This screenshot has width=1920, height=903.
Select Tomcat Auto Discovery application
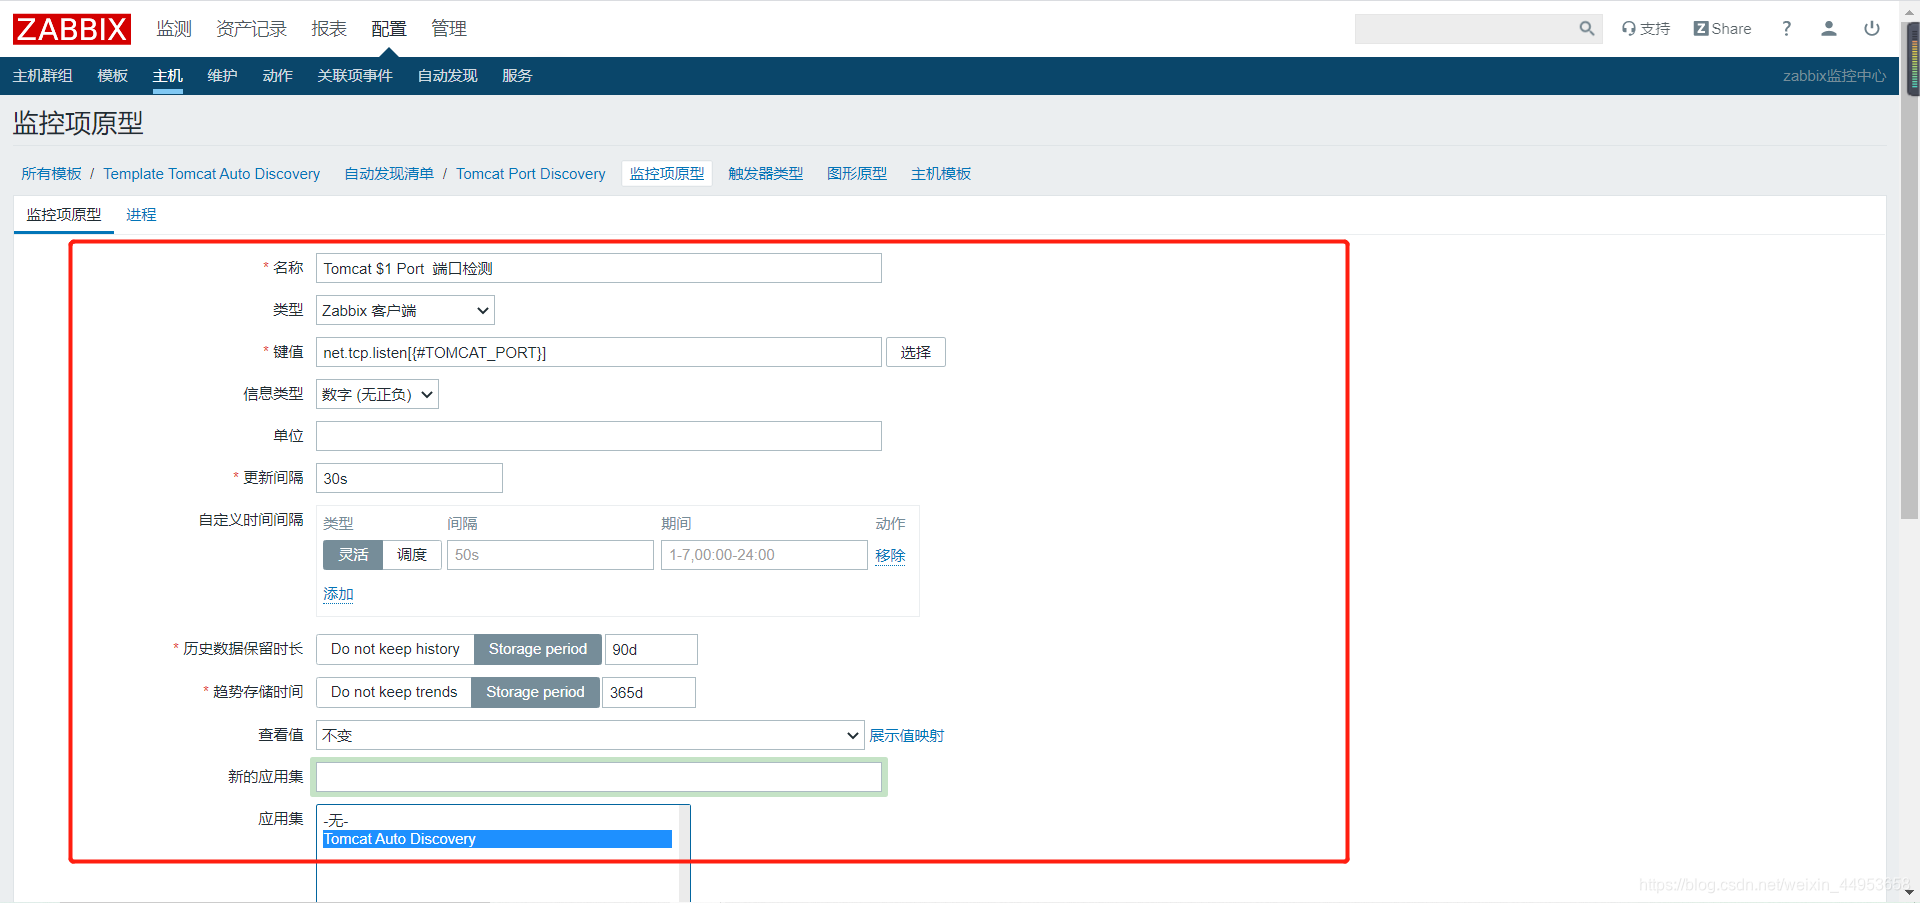497,839
